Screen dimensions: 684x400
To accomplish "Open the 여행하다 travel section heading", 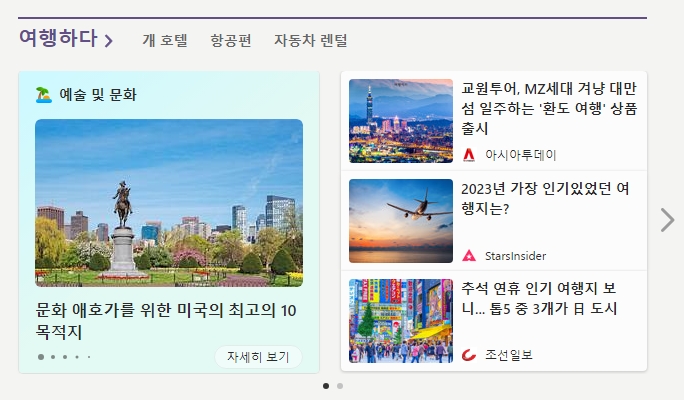I will pos(58,38).
